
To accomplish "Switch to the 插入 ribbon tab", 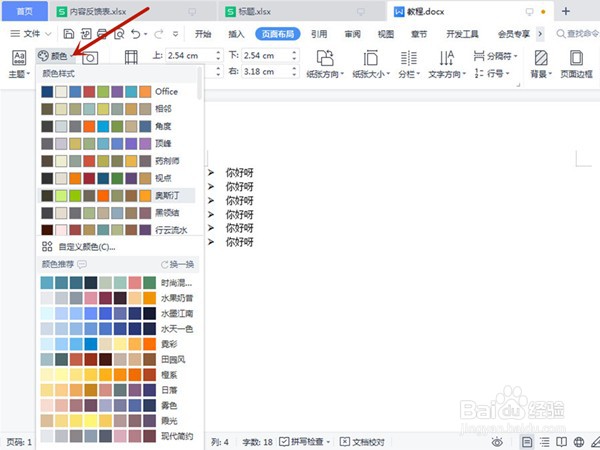I will (x=236, y=34).
